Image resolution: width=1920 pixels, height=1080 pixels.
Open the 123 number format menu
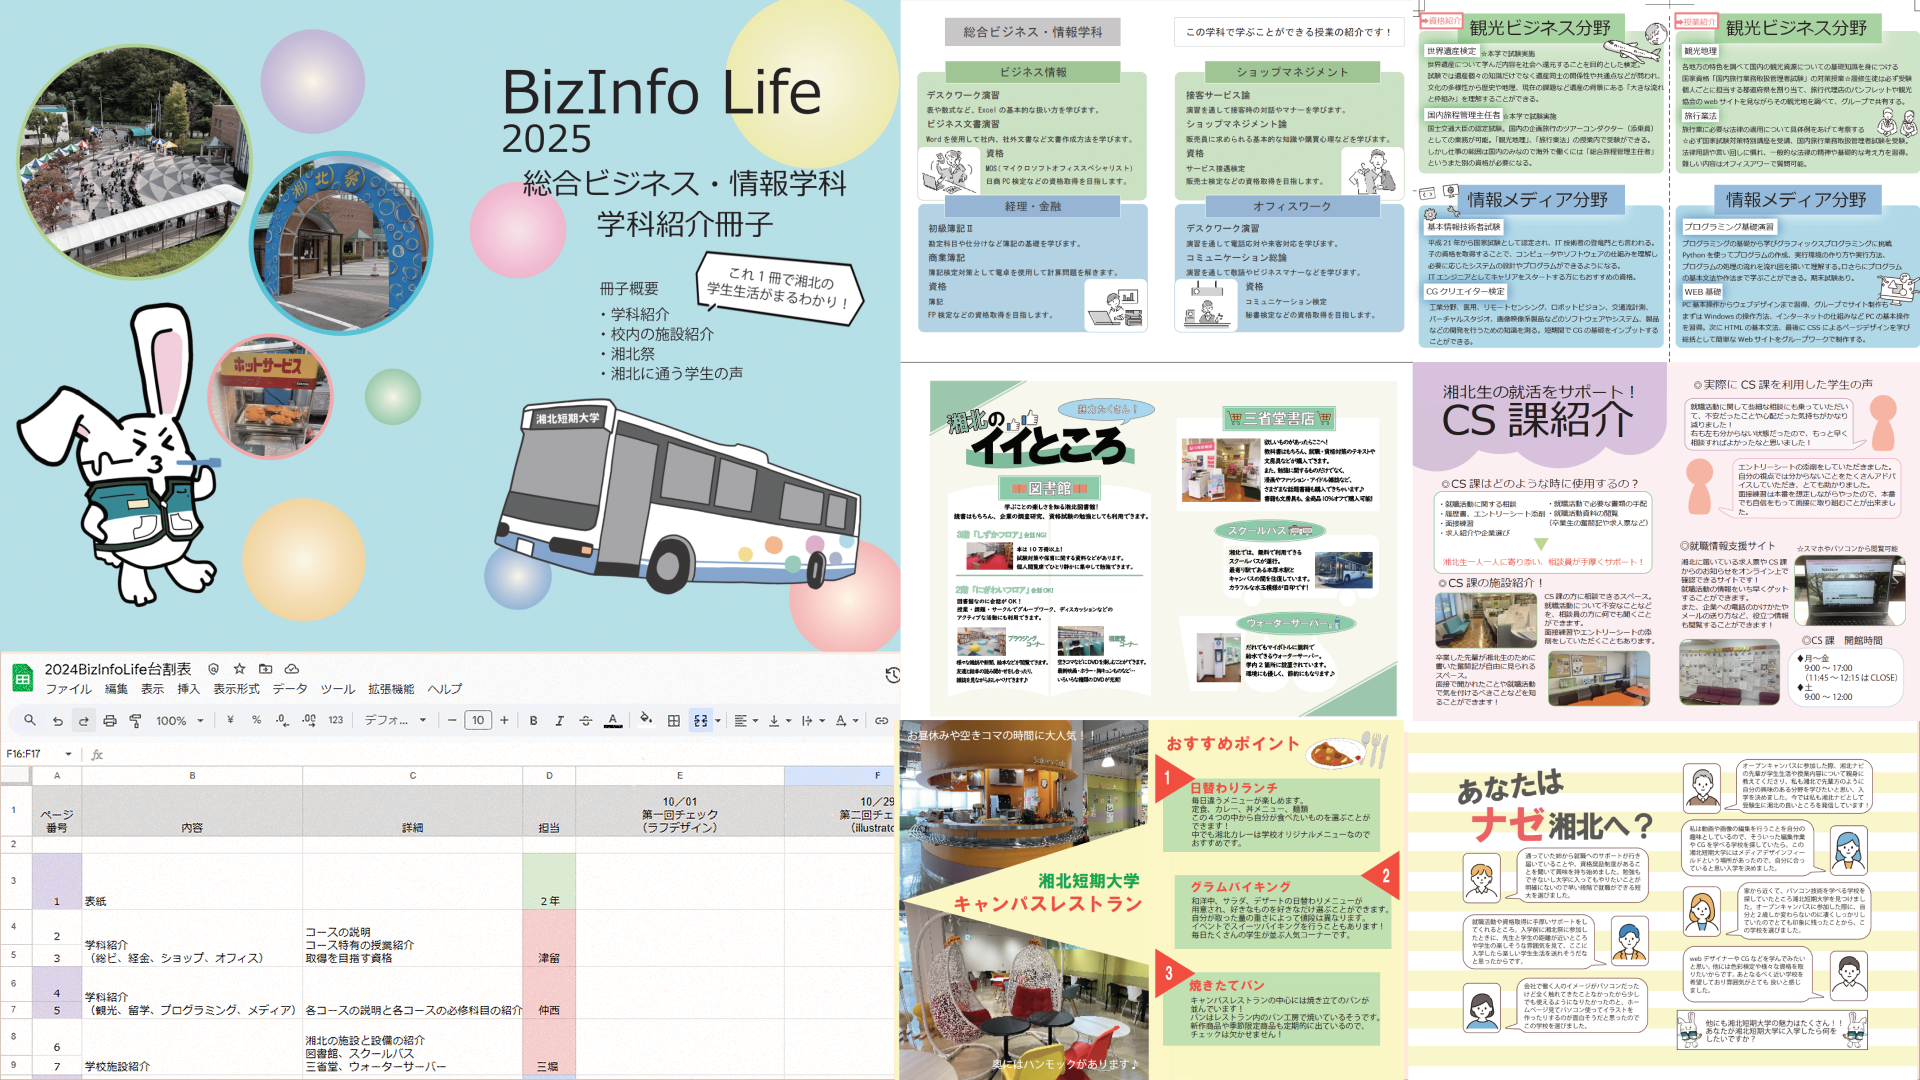coord(336,720)
